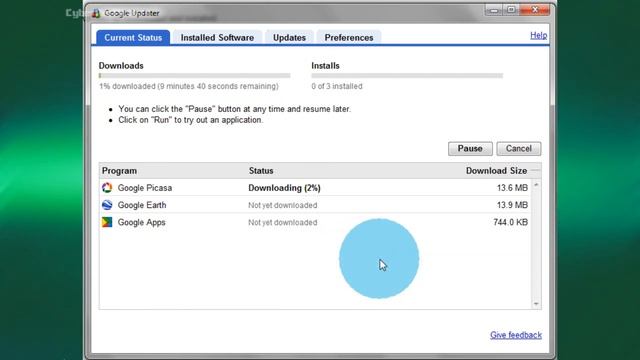Click the Google Earth globe icon
The width and height of the screenshot is (640, 360).
[x=107, y=205]
